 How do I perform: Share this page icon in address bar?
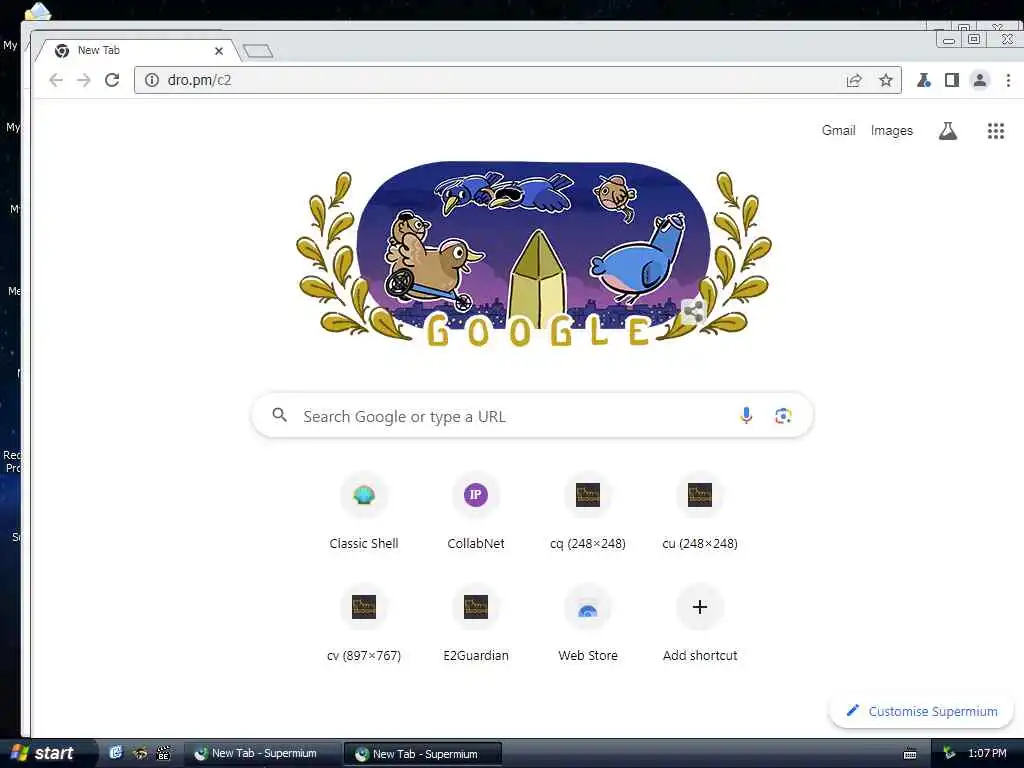(854, 80)
